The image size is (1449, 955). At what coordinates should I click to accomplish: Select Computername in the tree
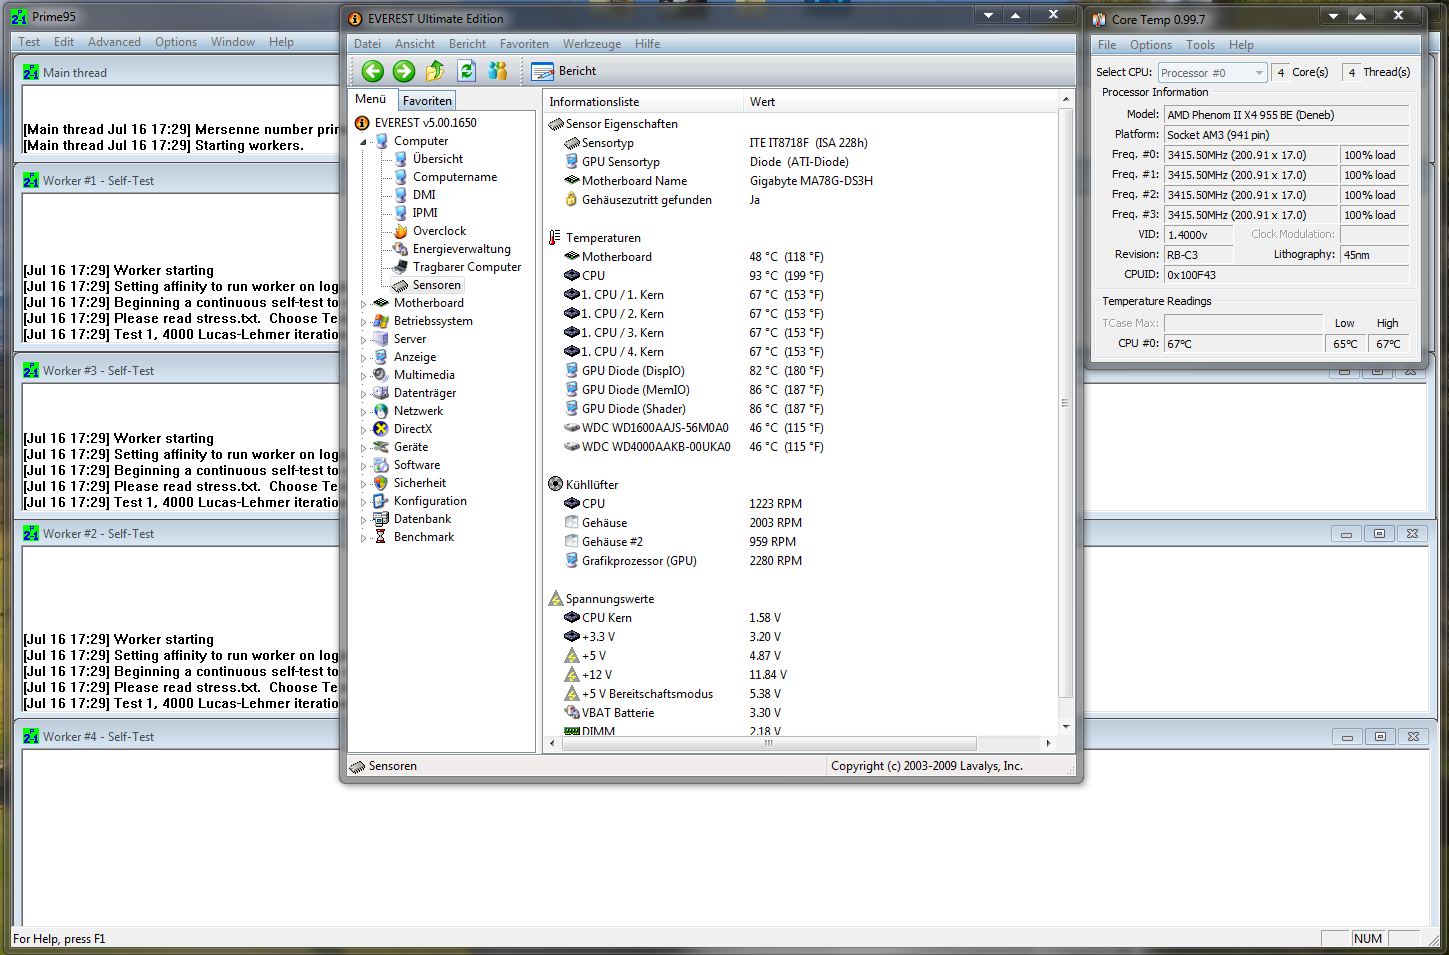coord(455,177)
